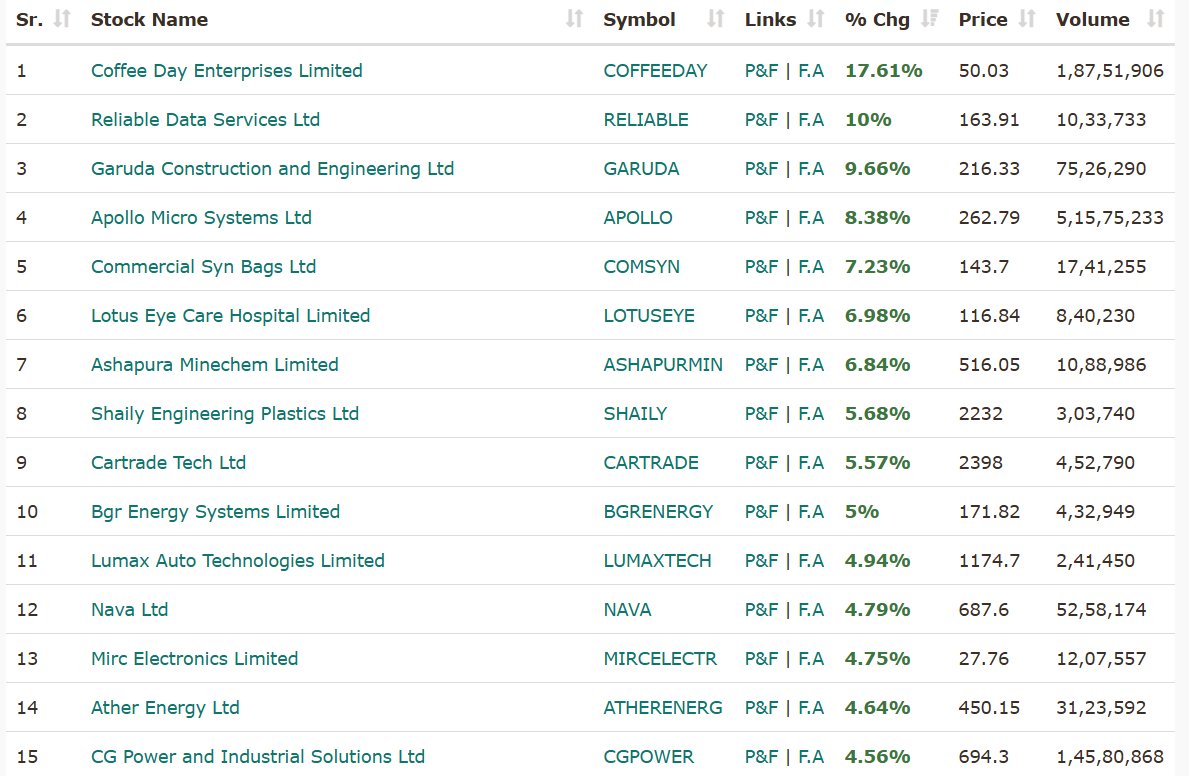Open P&F link in Shaily Engineering row
Image resolution: width=1189 pixels, height=776 pixels.
click(x=761, y=413)
